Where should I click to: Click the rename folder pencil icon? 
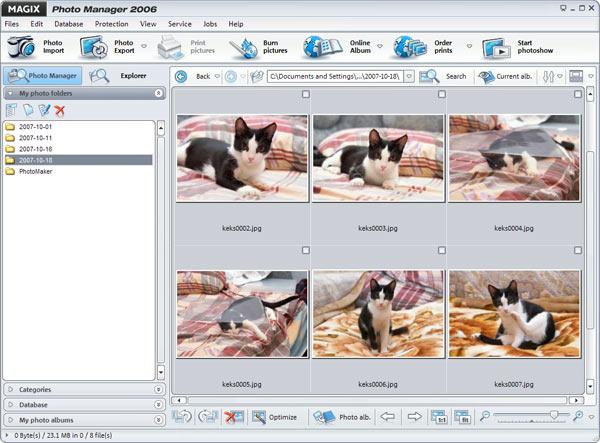[44, 110]
